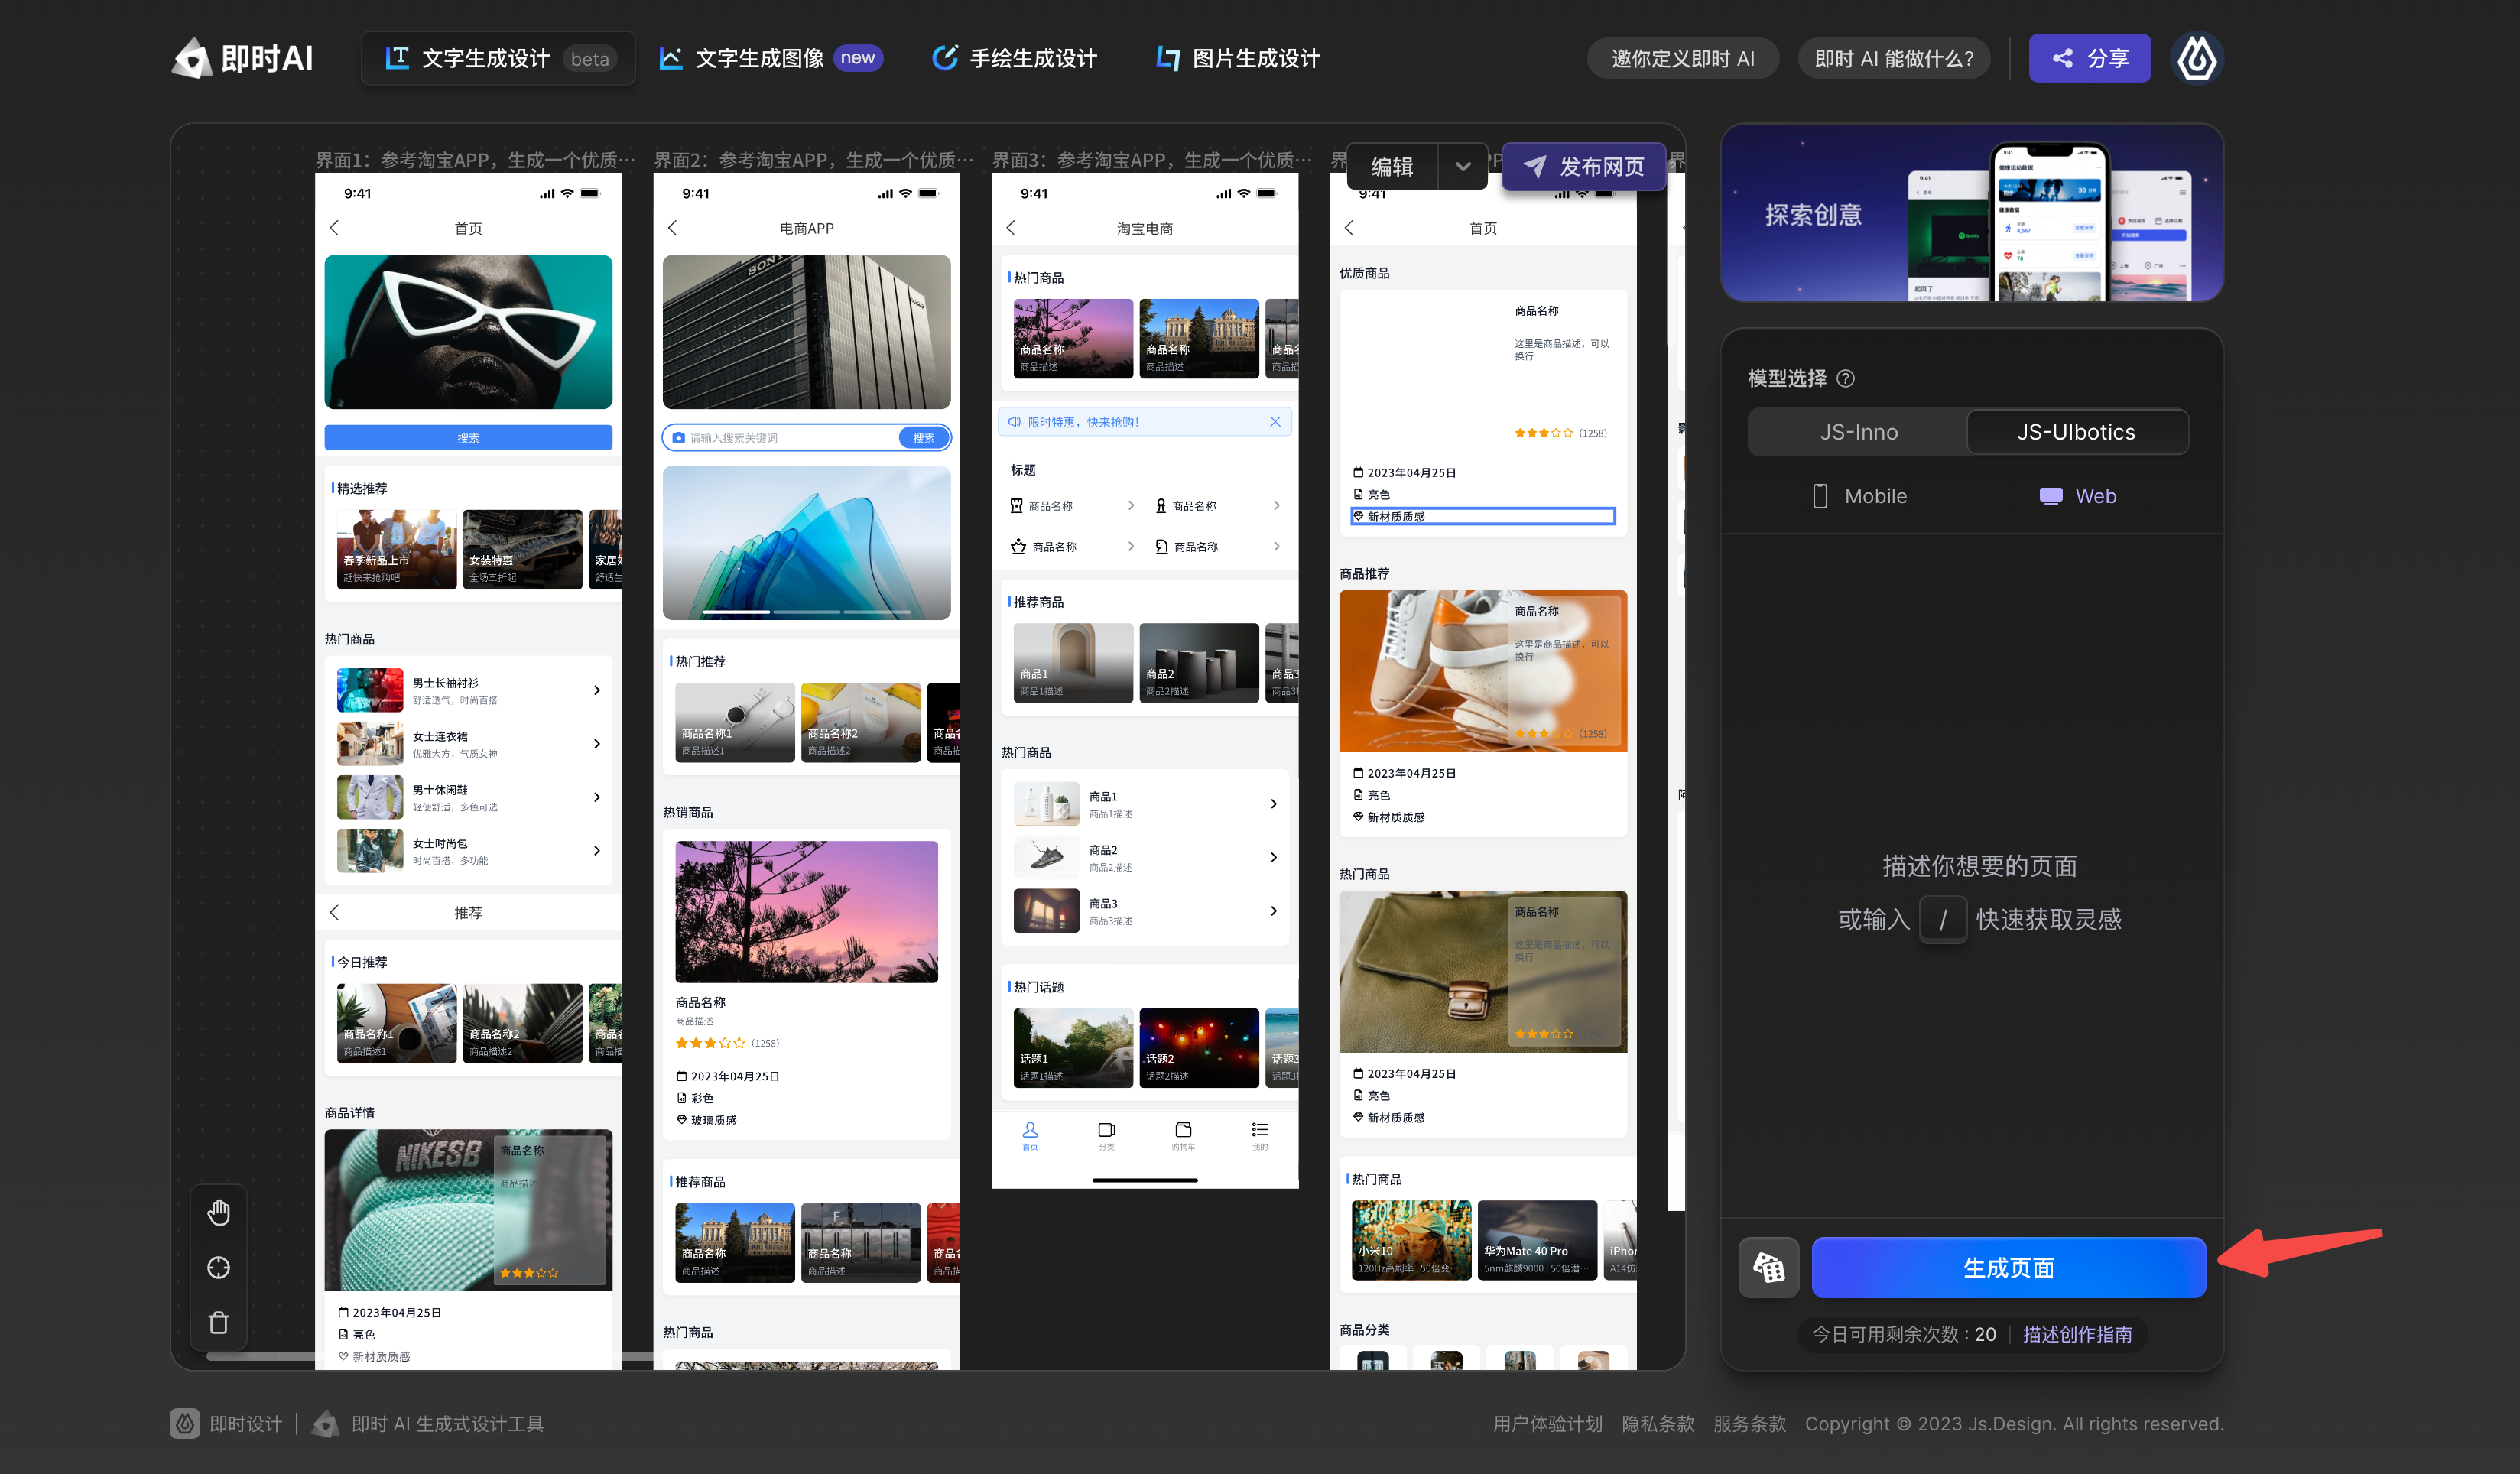2520x1474 pixels.
Task: Switch to 文字生成图像 new tab
Action: pos(770,58)
